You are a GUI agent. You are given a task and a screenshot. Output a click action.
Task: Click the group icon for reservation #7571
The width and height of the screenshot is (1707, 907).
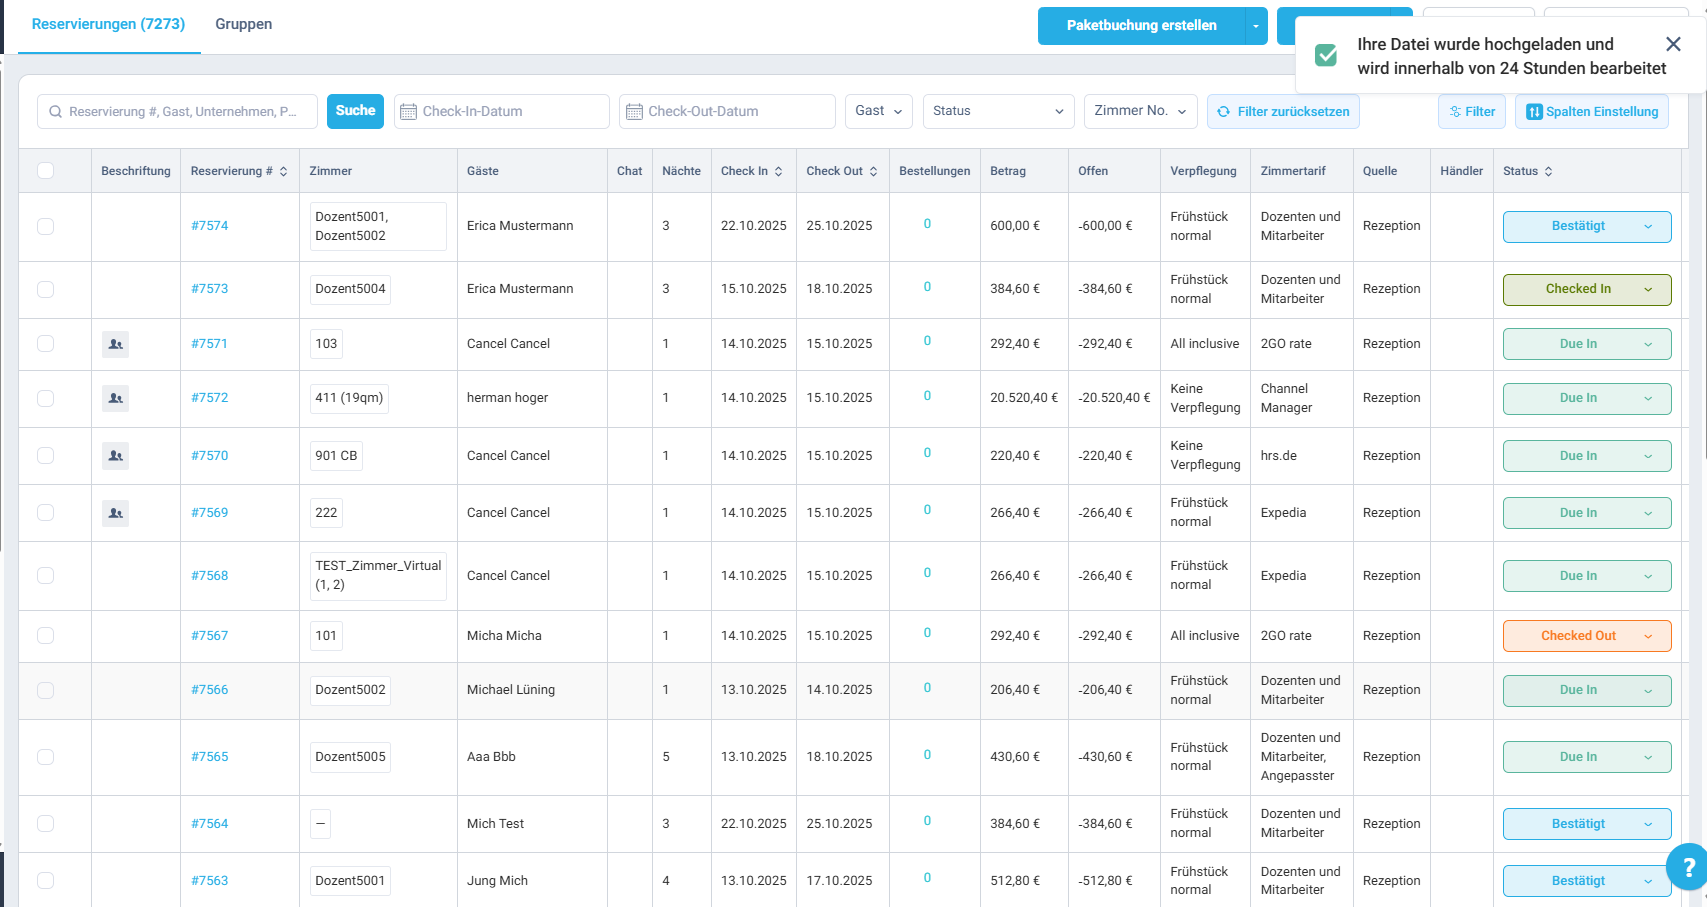(x=116, y=344)
